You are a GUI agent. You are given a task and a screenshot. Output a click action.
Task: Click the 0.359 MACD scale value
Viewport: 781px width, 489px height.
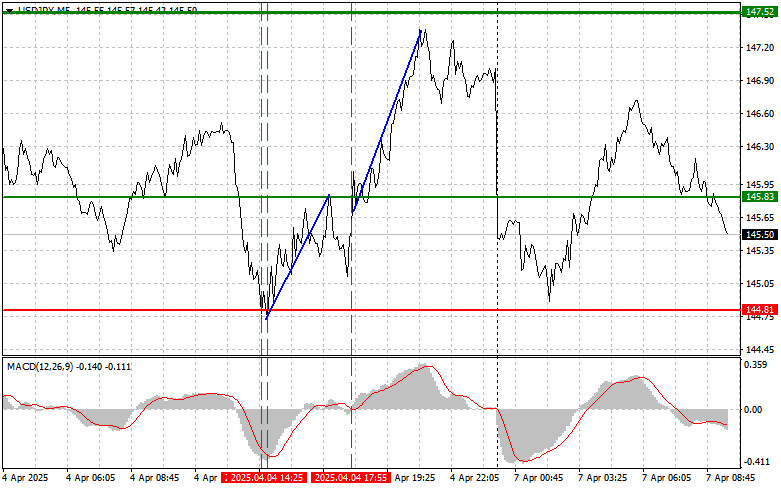pos(756,365)
